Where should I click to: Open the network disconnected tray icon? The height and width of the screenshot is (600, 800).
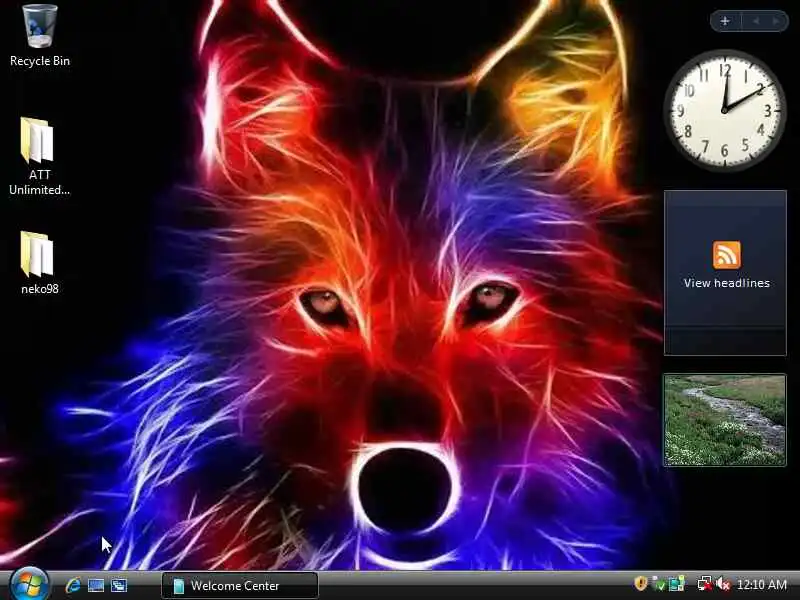coord(705,584)
